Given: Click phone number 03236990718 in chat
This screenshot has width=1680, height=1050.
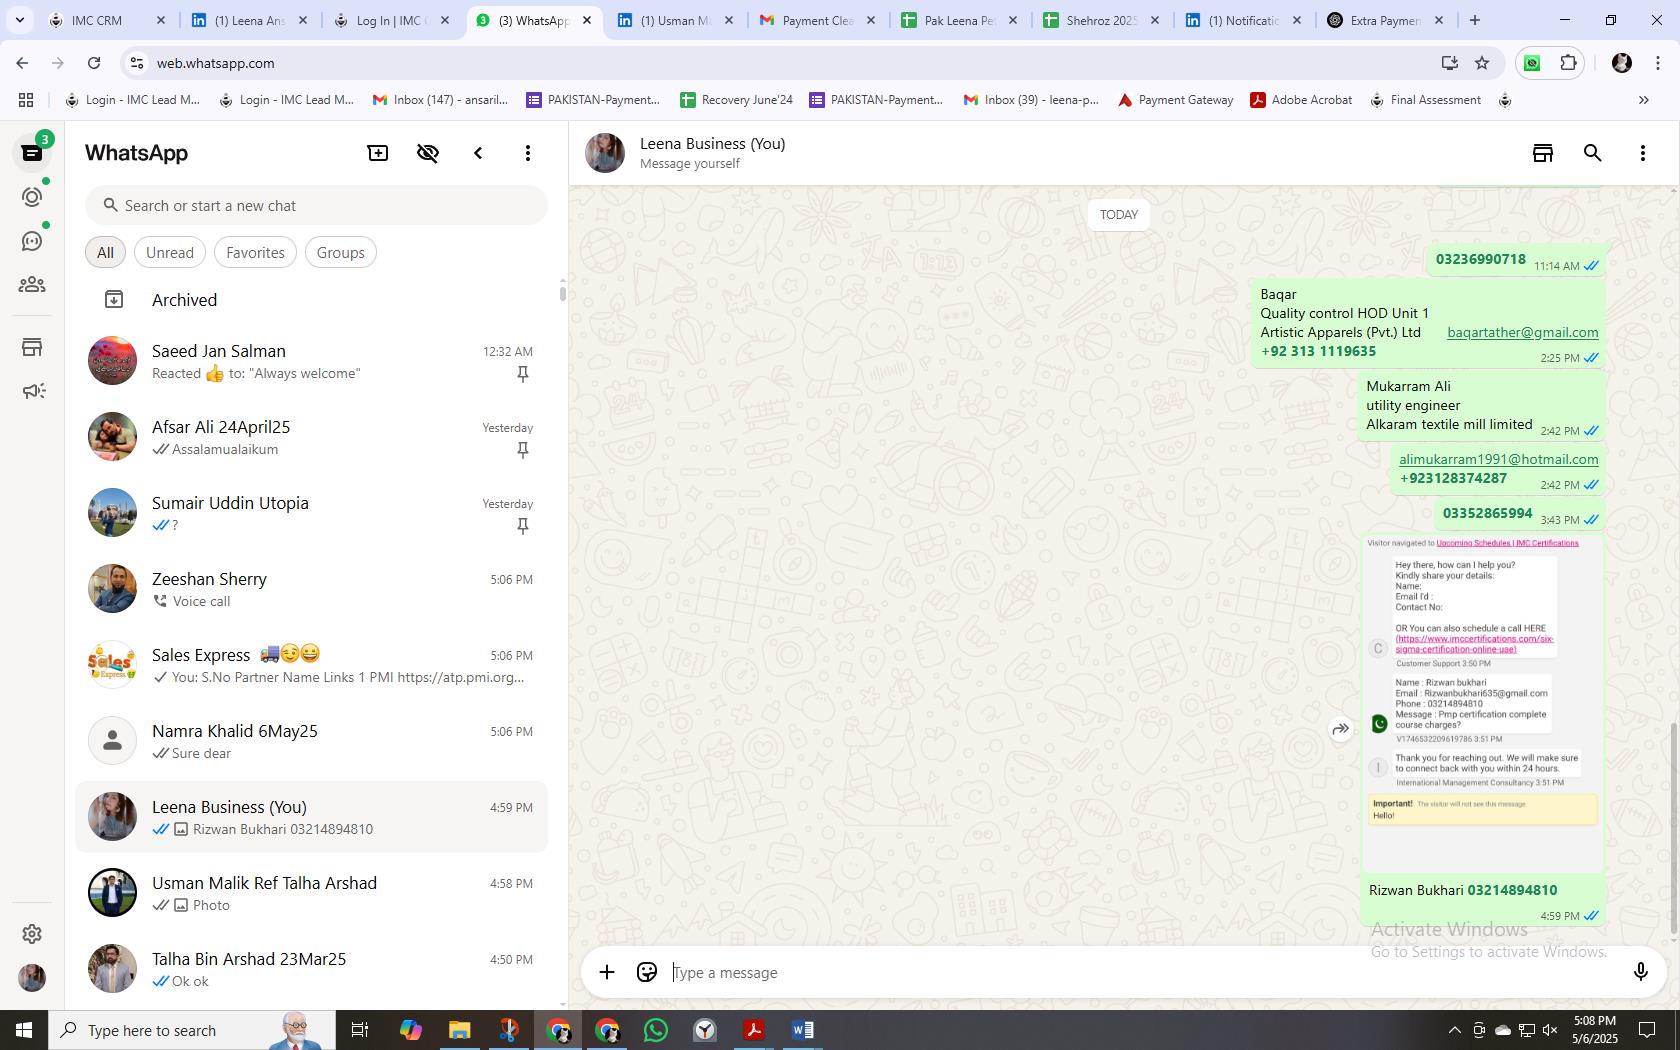Looking at the screenshot, I should [x=1480, y=260].
